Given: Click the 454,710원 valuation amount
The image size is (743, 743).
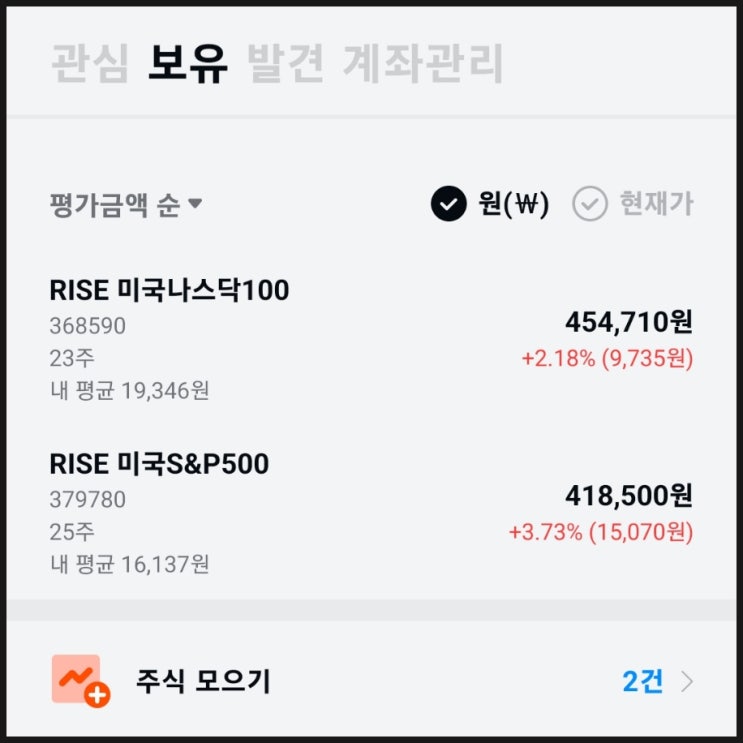Looking at the screenshot, I should click(x=628, y=322).
